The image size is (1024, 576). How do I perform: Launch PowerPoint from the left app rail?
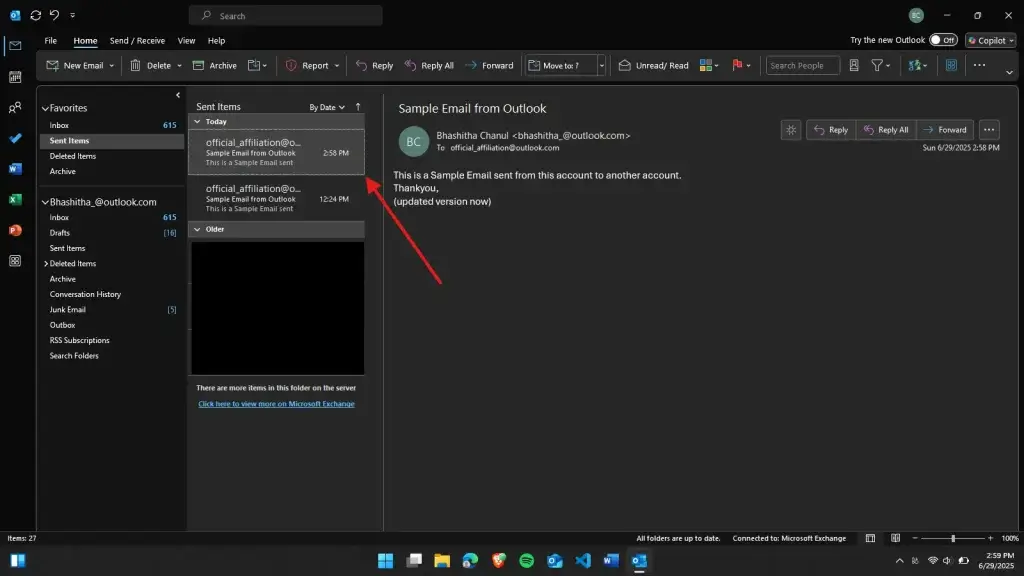pos(15,231)
